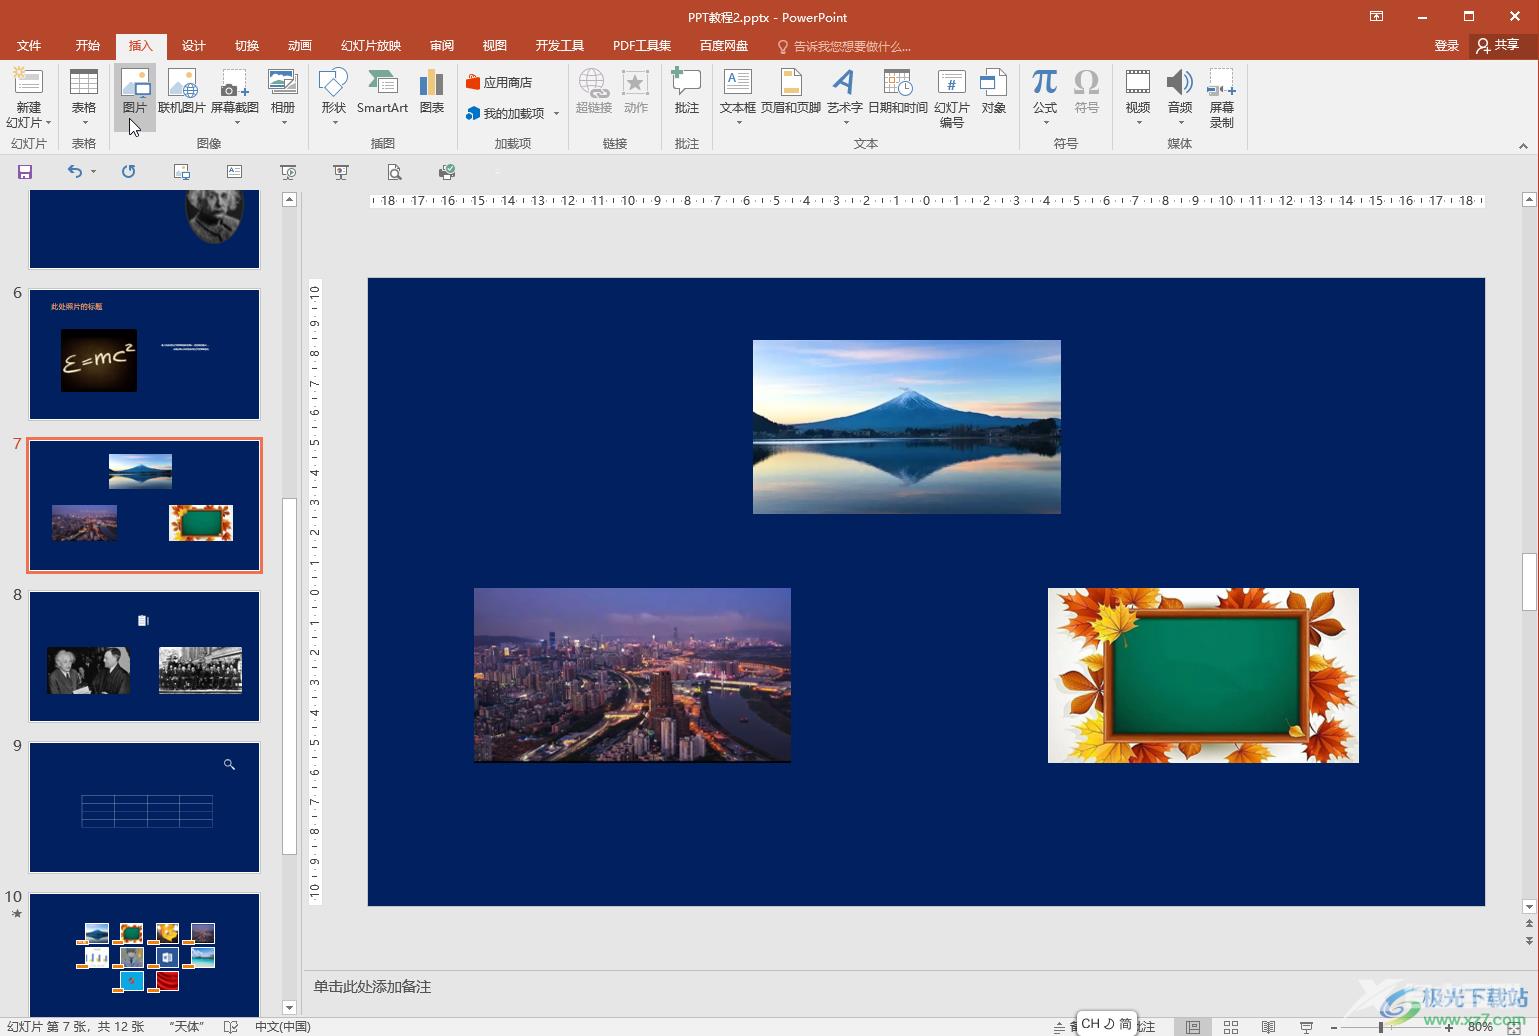Start slide show from beginning icon
1539x1036 pixels.
coord(288,172)
